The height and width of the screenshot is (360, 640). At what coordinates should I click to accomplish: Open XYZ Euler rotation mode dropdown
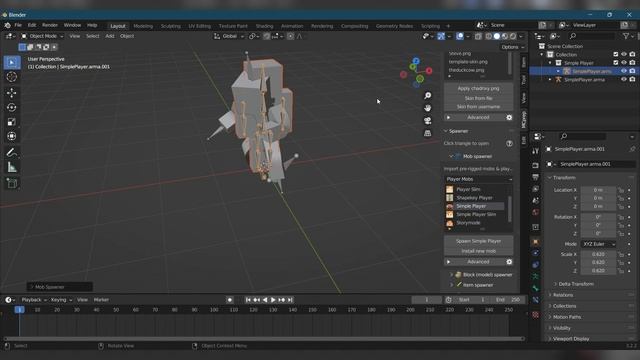tap(598, 244)
